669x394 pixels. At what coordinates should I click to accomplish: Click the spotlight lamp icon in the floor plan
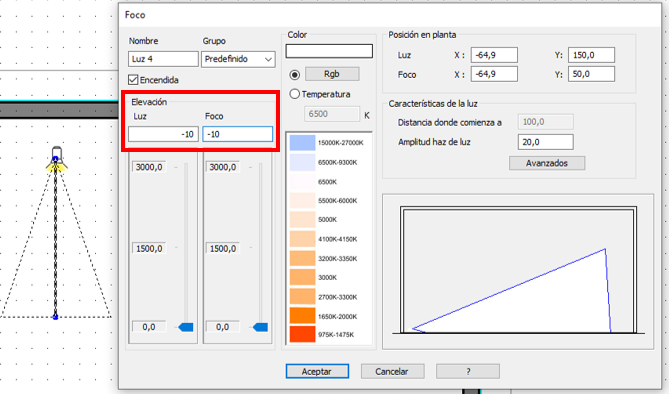[x=56, y=158]
